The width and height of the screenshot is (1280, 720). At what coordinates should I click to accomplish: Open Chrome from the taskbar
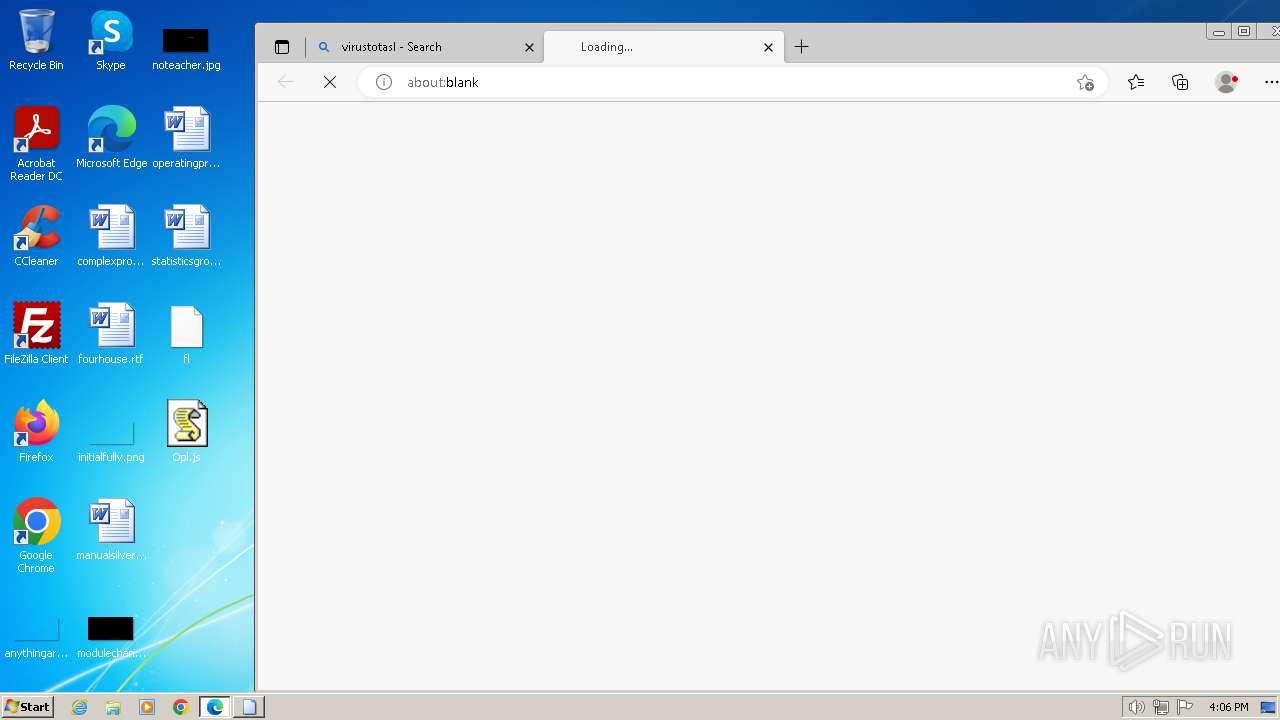[181, 707]
